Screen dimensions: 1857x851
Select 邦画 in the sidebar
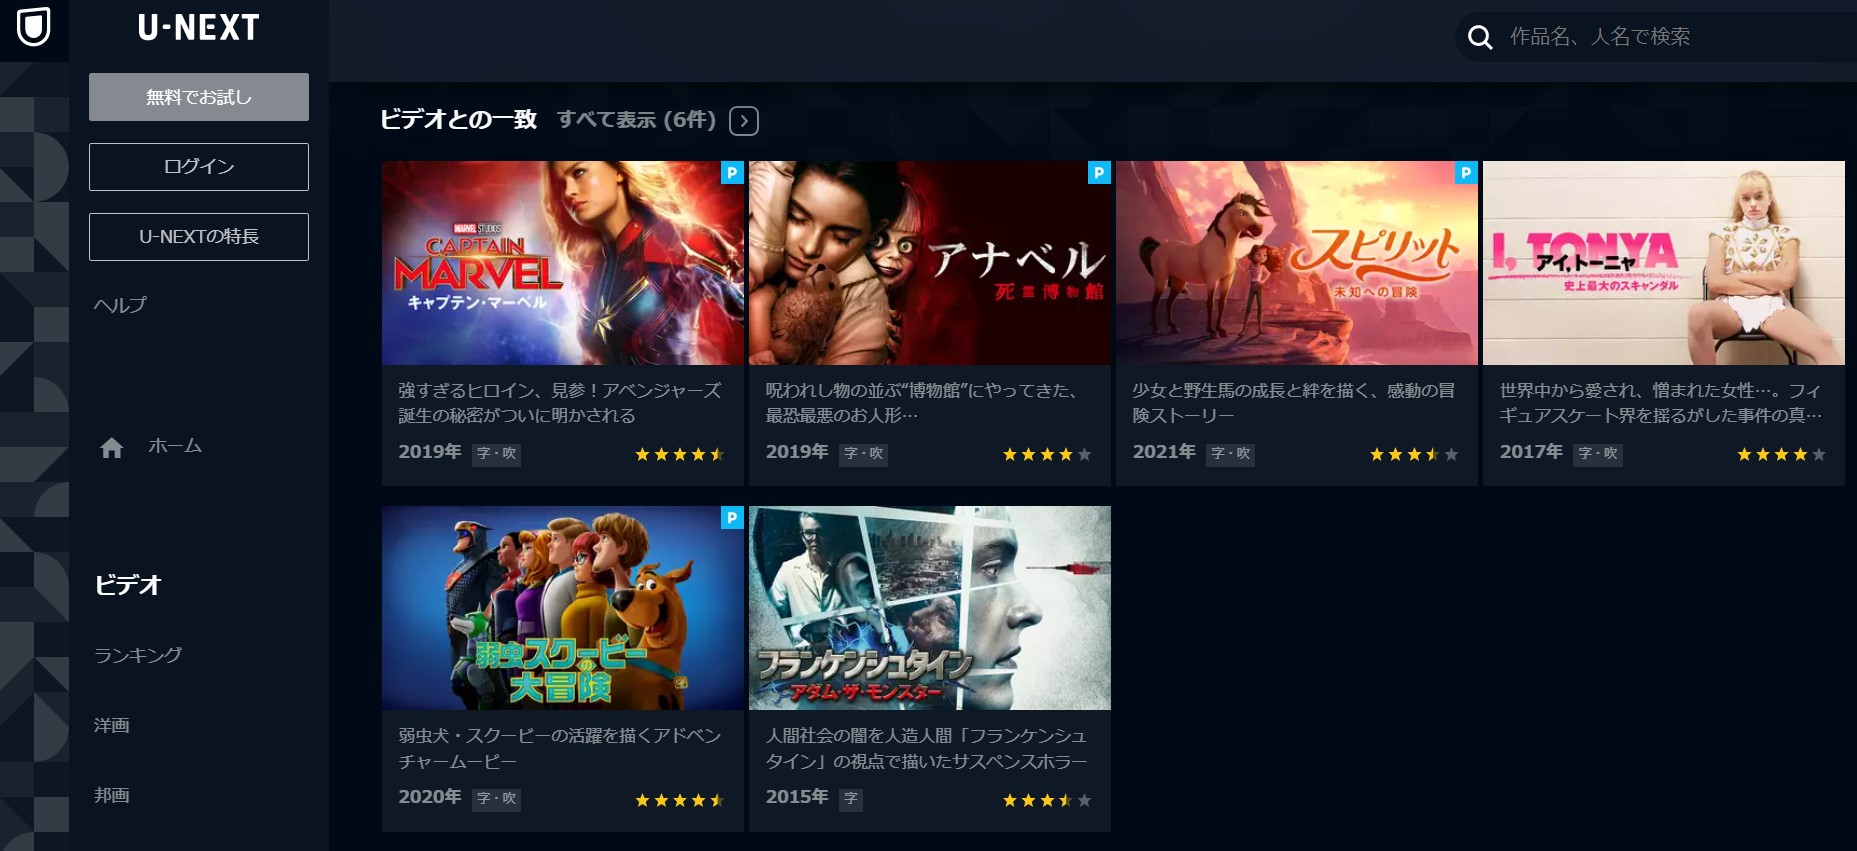coord(112,795)
